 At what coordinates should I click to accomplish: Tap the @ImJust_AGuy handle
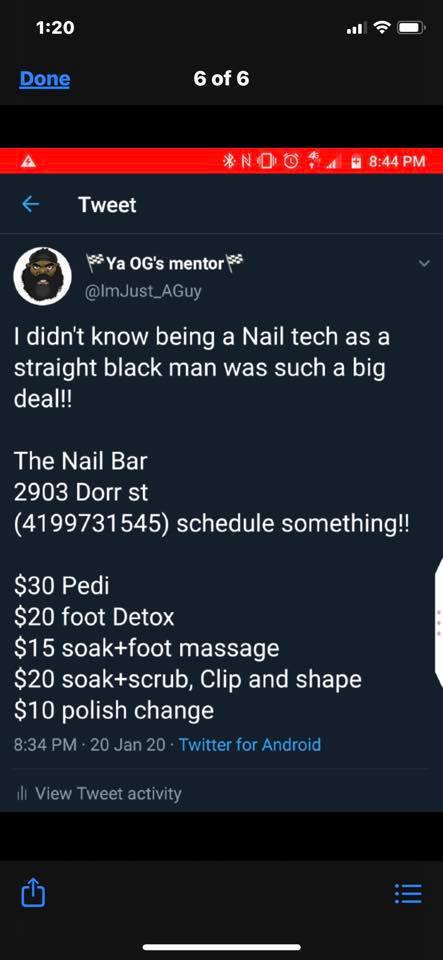coord(144,291)
